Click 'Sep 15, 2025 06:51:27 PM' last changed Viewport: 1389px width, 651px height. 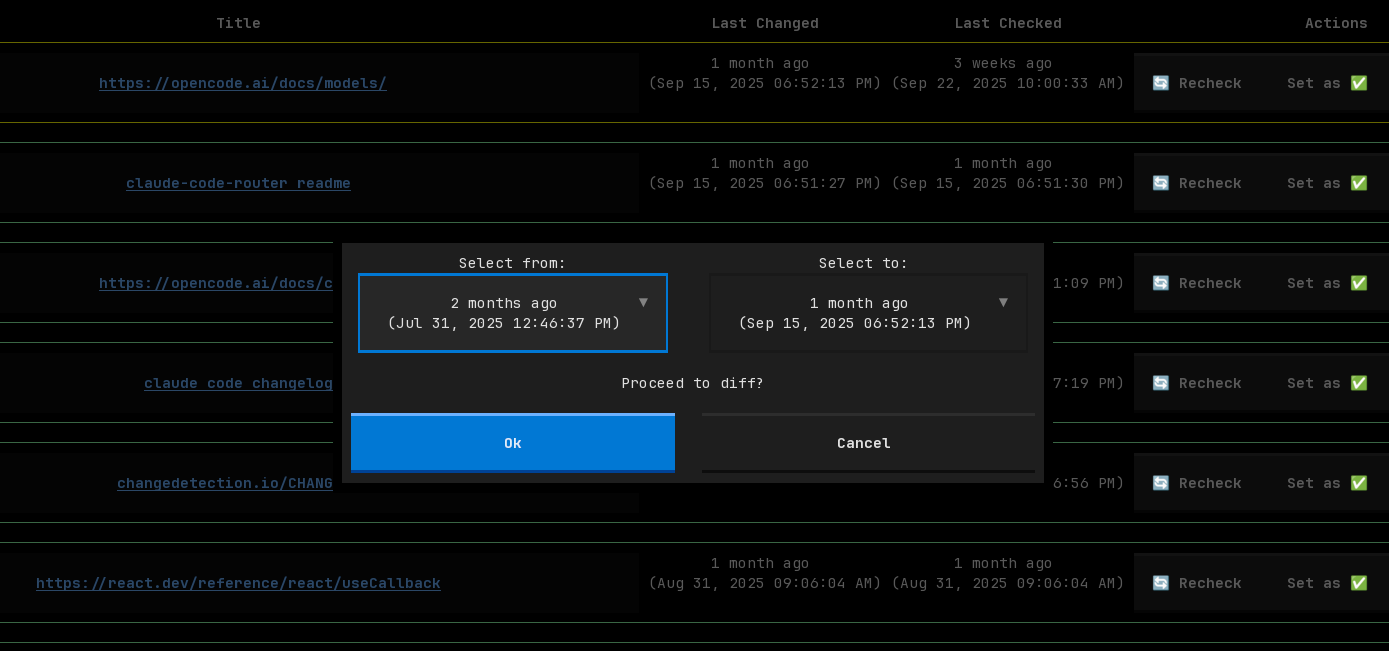[765, 183]
